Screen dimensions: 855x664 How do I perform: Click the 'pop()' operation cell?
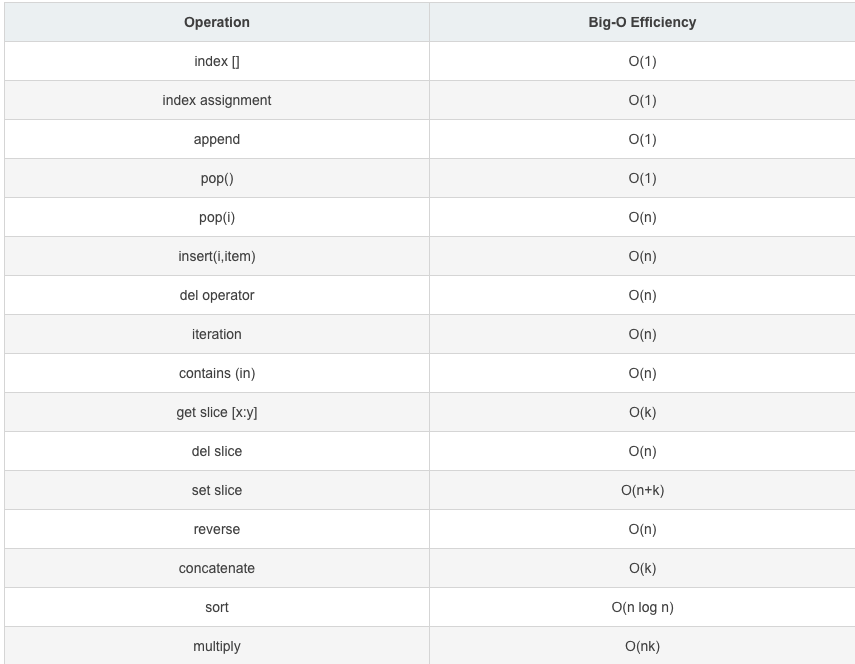(x=217, y=178)
